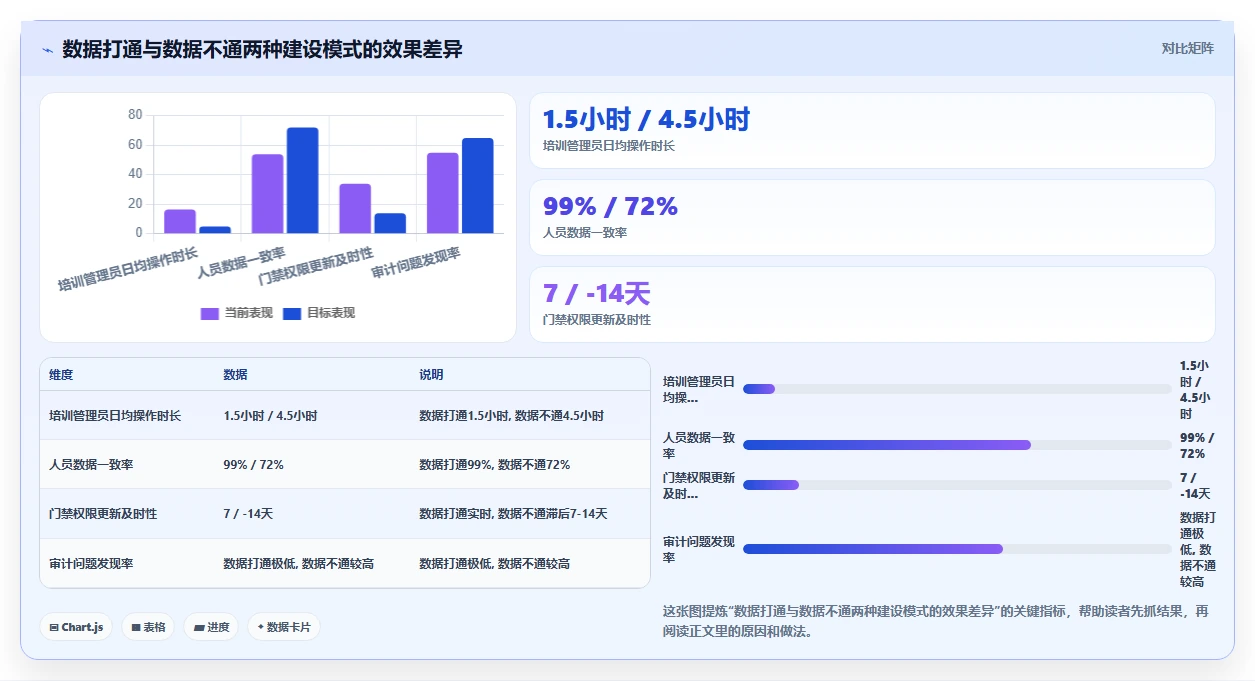
Task: Click the card title 数据打通与数据不通两种建设模式的效果差异
Action: pos(262,49)
